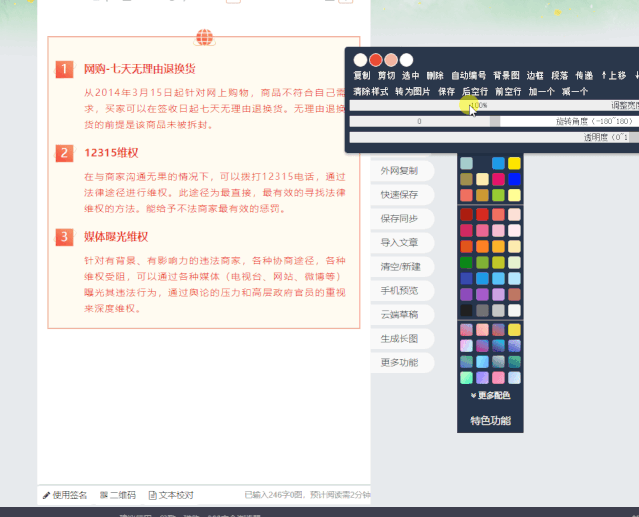Click 自动编号 in the floating toolbar
Viewport: 639px width, 517px height.
468,76
